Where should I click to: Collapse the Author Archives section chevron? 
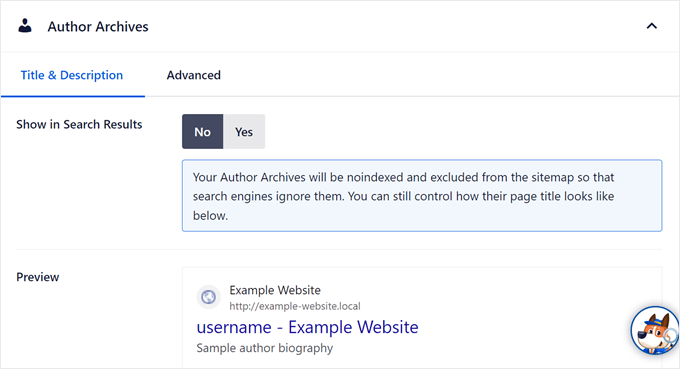pyautogui.click(x=651, y=26)
